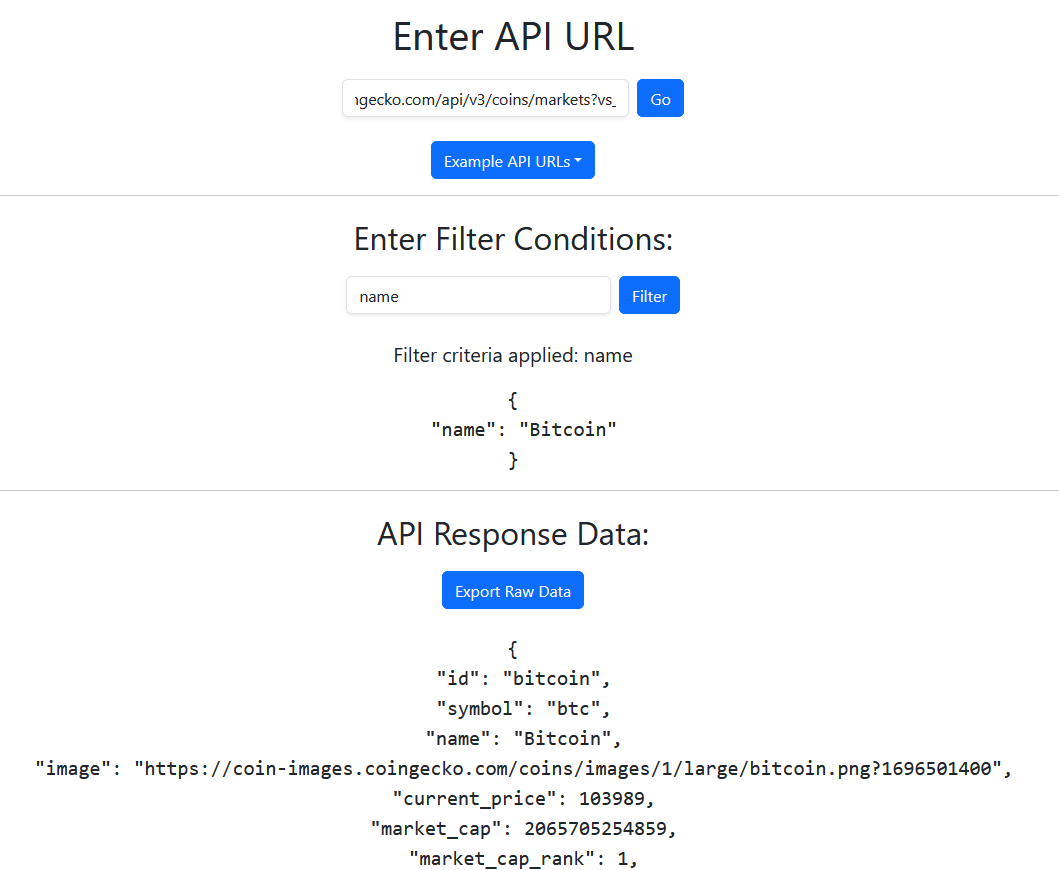Click the 'Enter Filter Conditions:' heading
The height and width of the screenshot is (870, 1059).
click(x=513, y=239)
